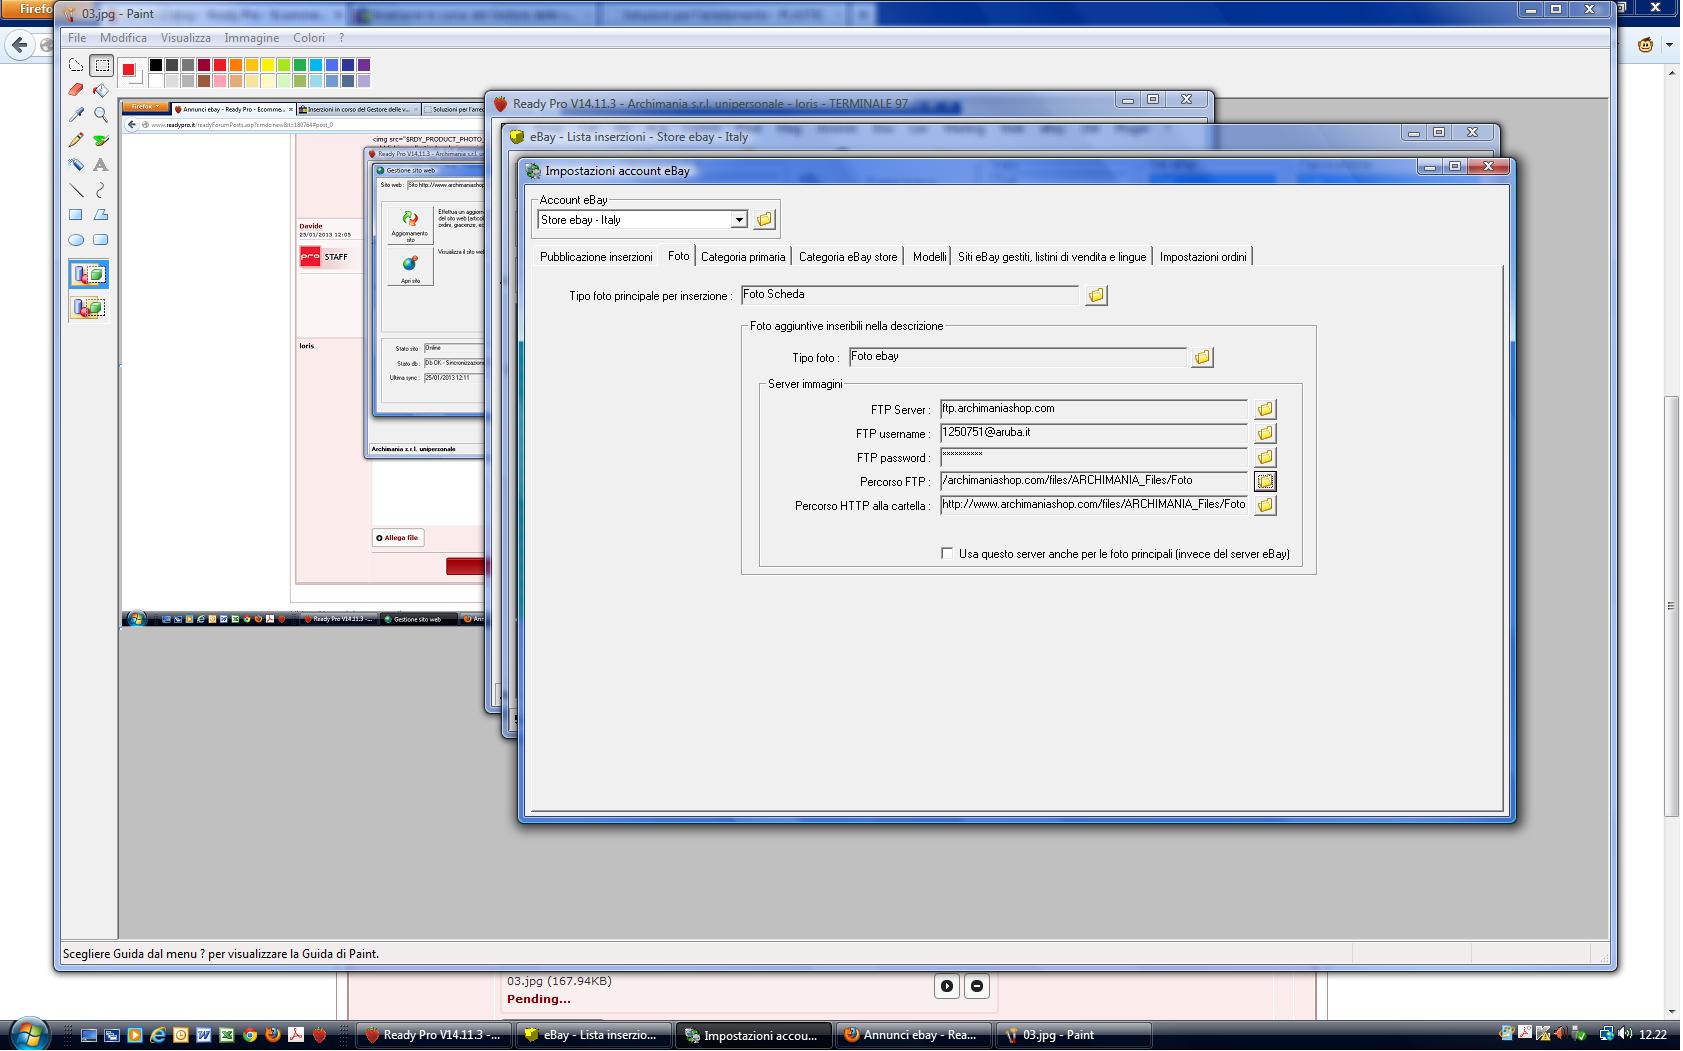Click into the Percorso FTP field
1683x1051 pixels.
click(1094, 481)
